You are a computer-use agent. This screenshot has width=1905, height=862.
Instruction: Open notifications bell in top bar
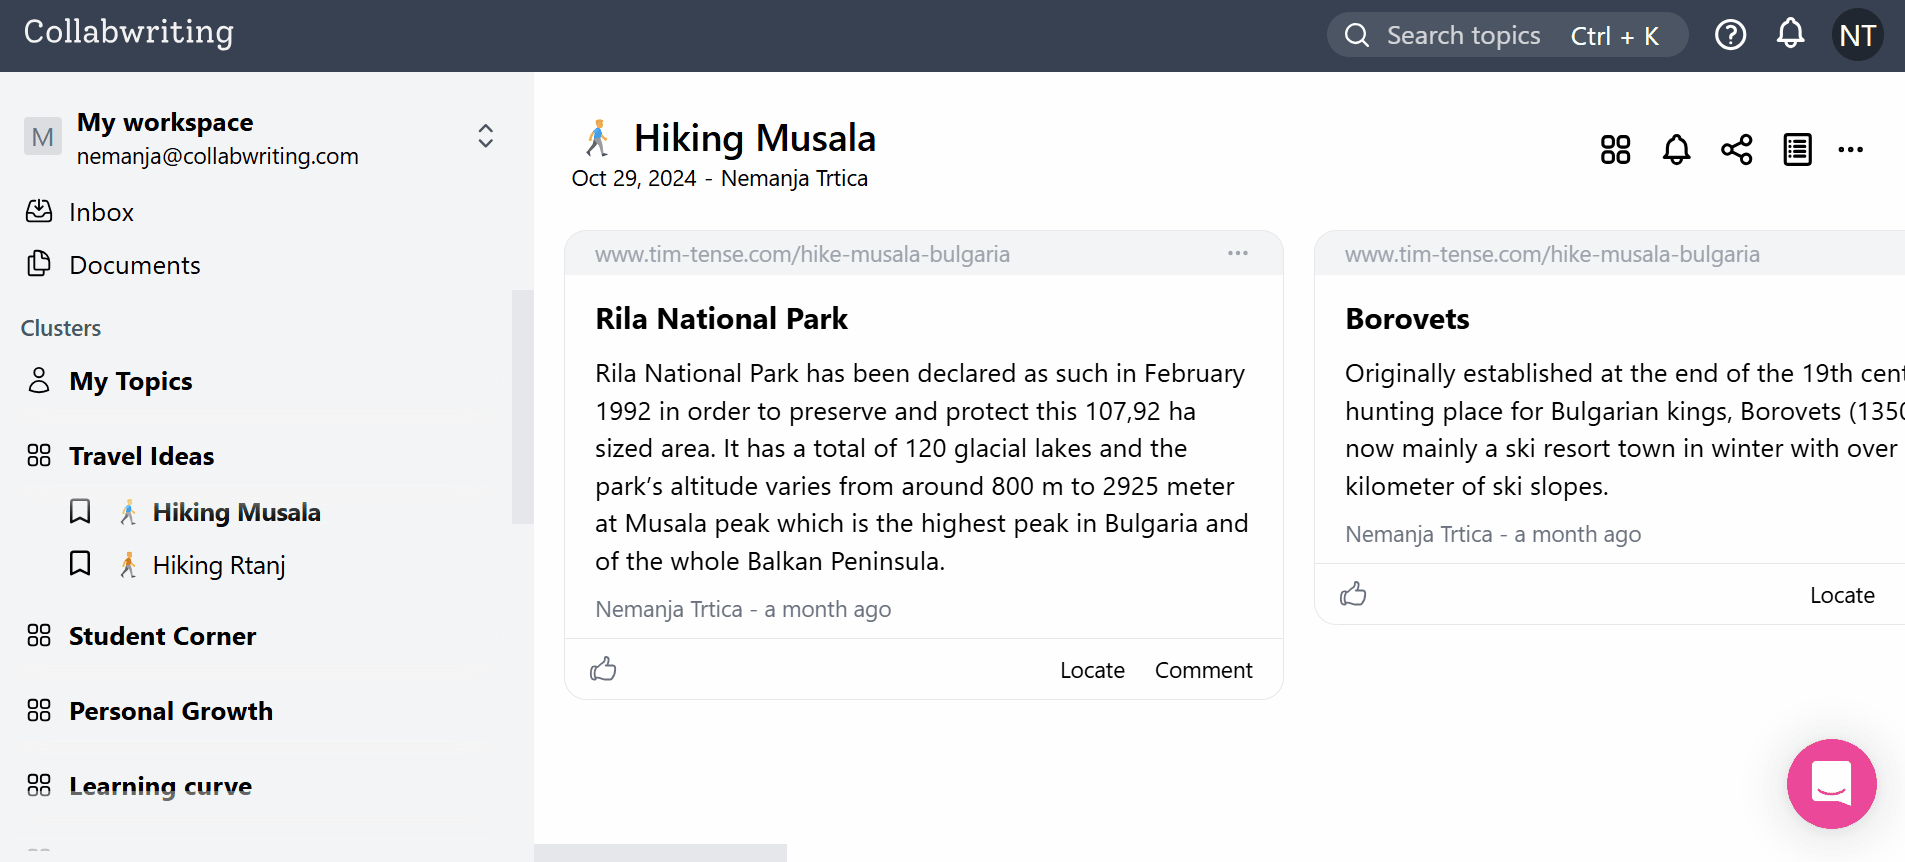[x=1790, y=34]
